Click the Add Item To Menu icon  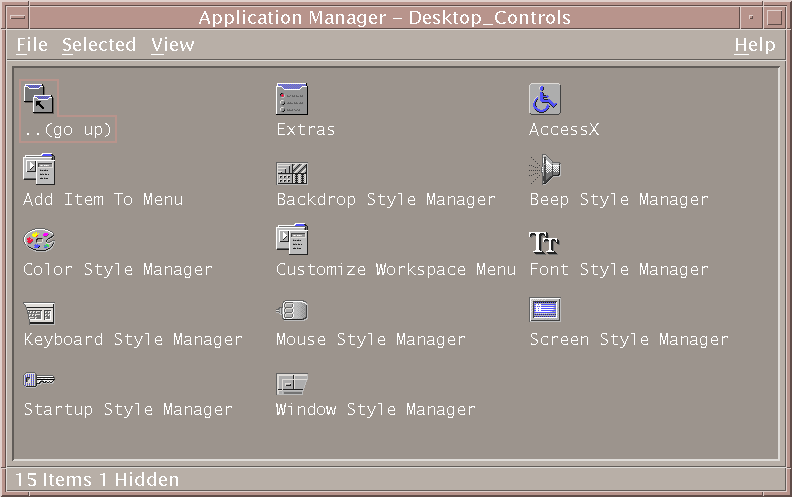tap(40, 169)
